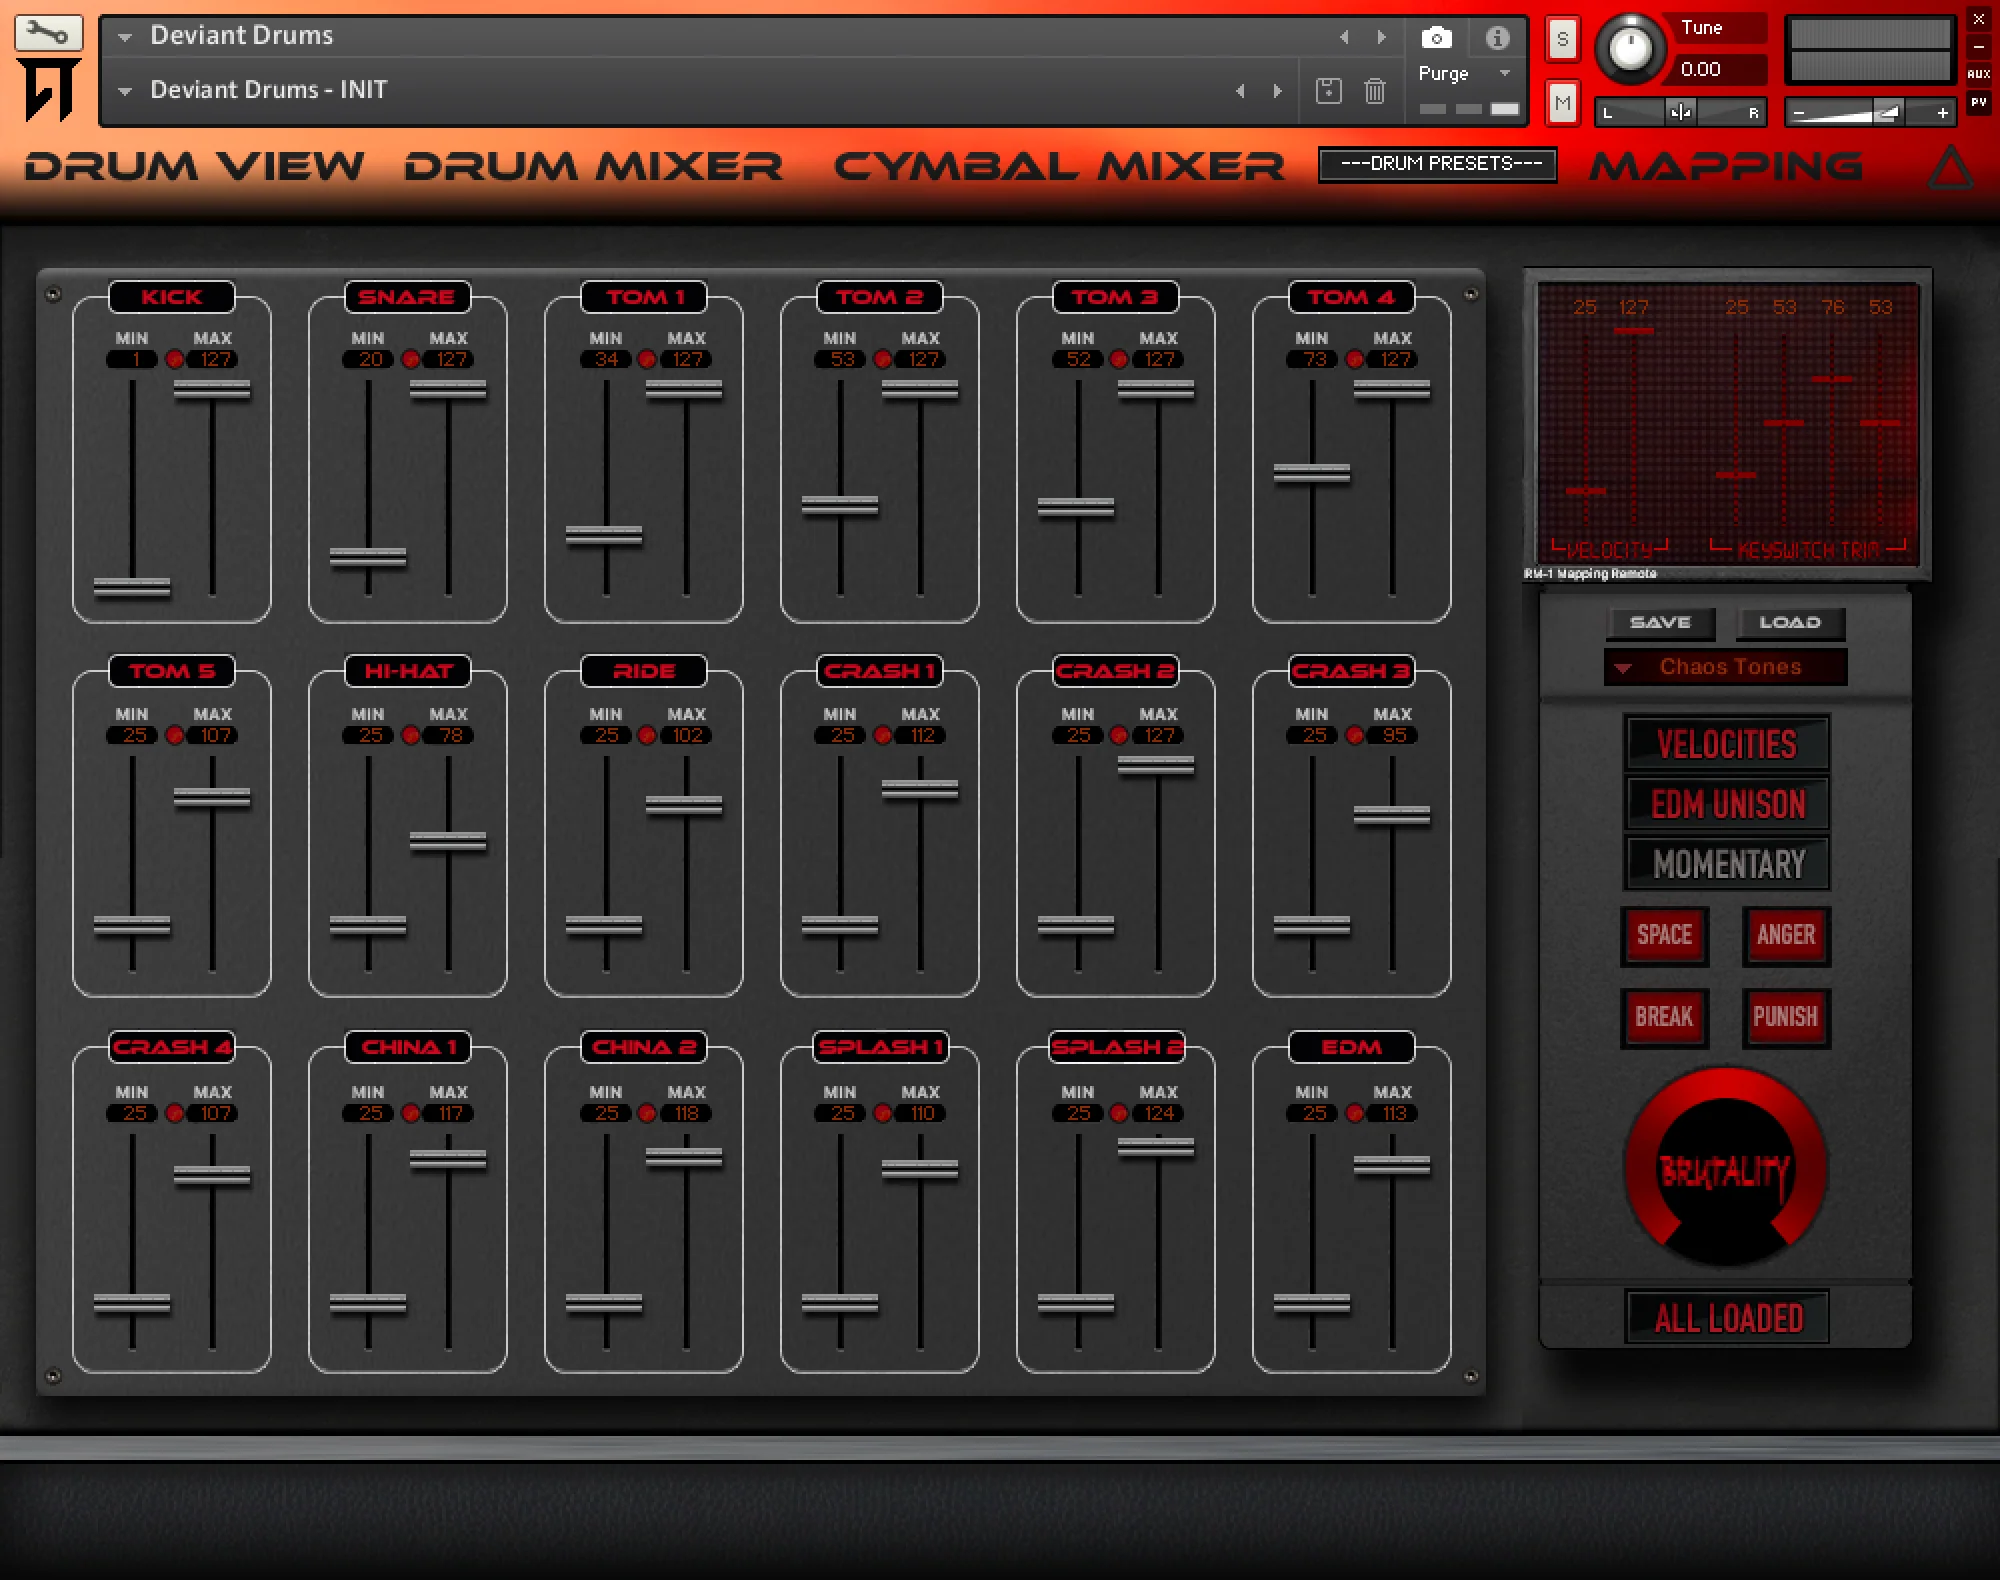Click the BREAK button
2000x1580 pixels.
(1664, 1018)
